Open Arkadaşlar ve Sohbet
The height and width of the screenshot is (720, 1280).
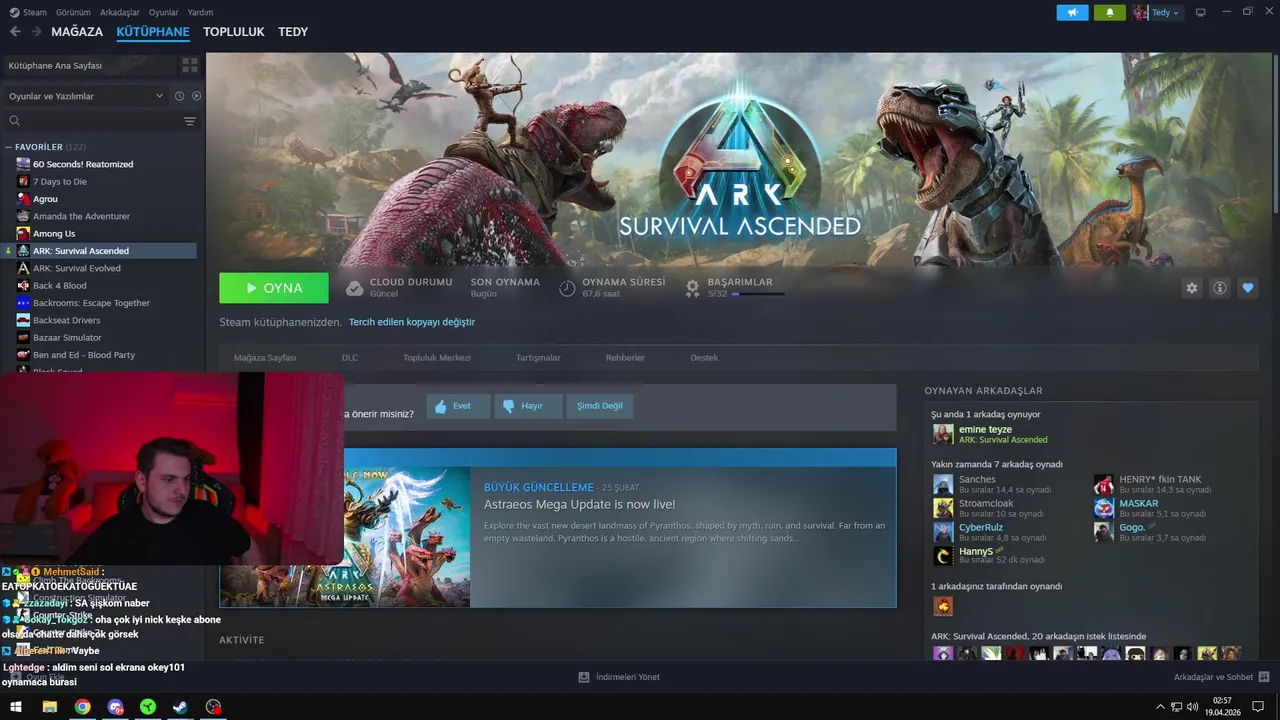click(x=1221, y=677)
